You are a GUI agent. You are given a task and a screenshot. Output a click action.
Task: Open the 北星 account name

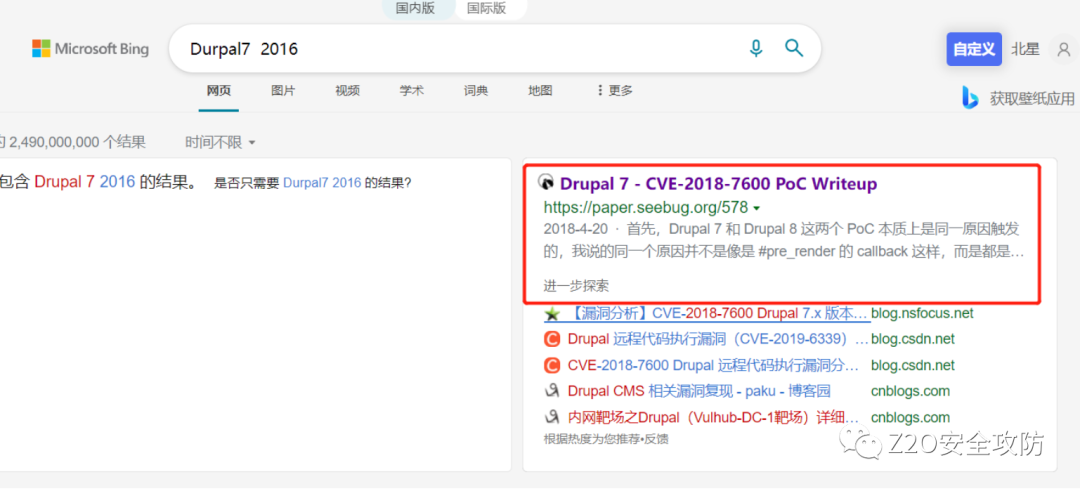pos(1026,49)
